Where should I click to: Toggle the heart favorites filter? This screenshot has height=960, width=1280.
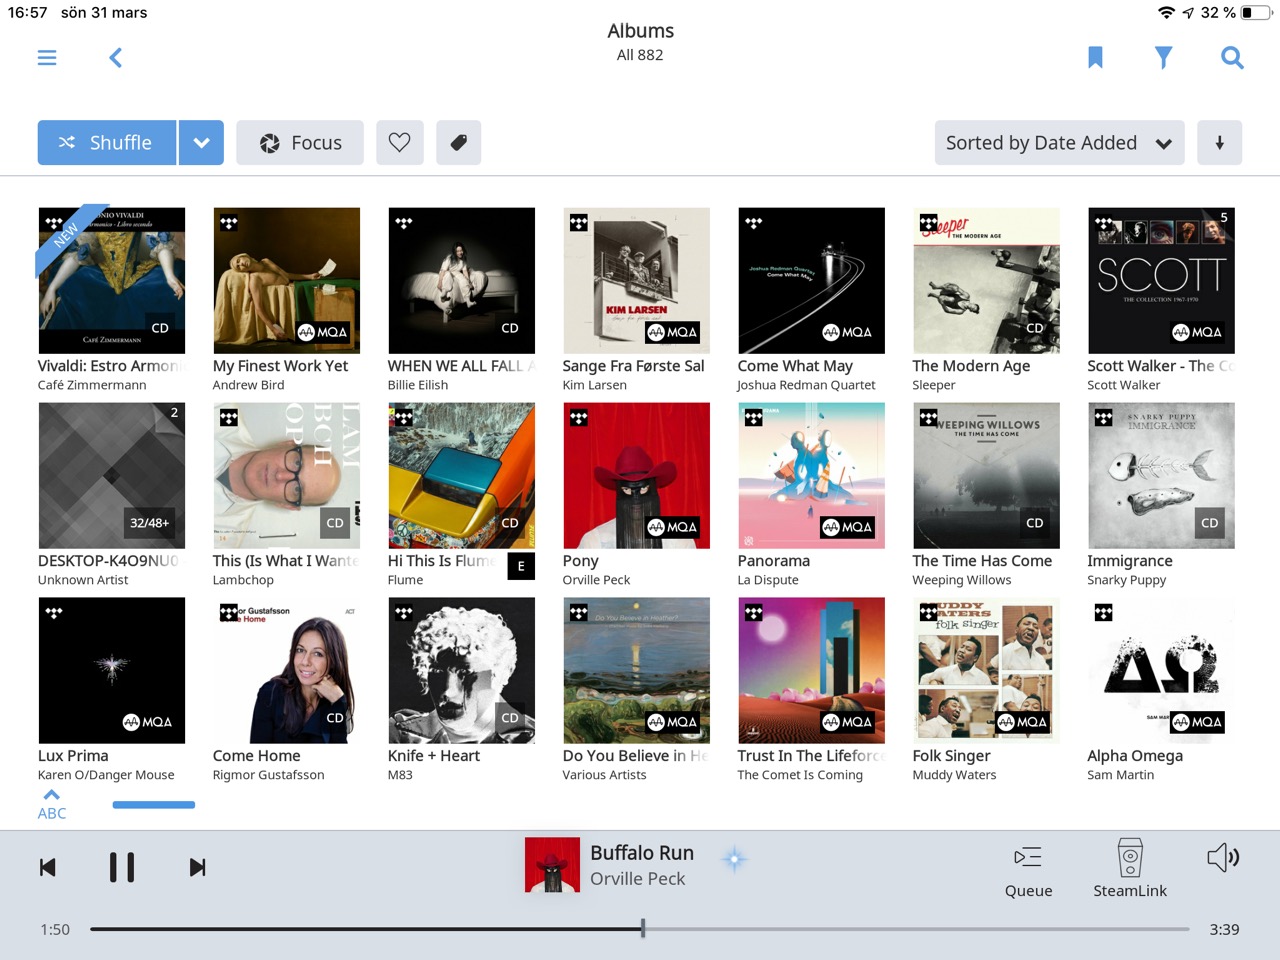coord(399,143)
